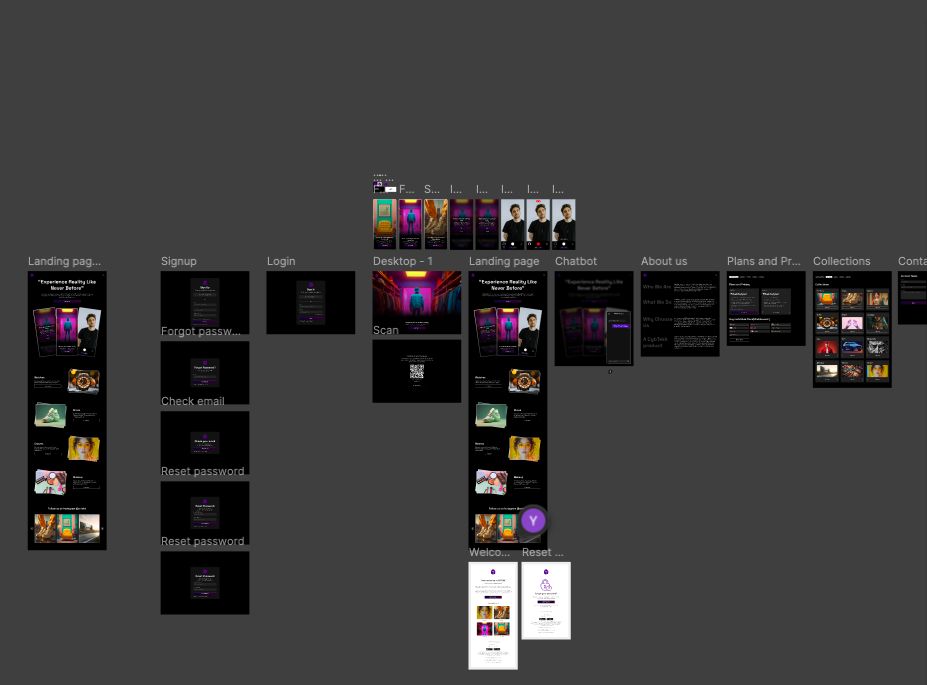Select the Reset ... label next to Welco...

coord(543,552)
